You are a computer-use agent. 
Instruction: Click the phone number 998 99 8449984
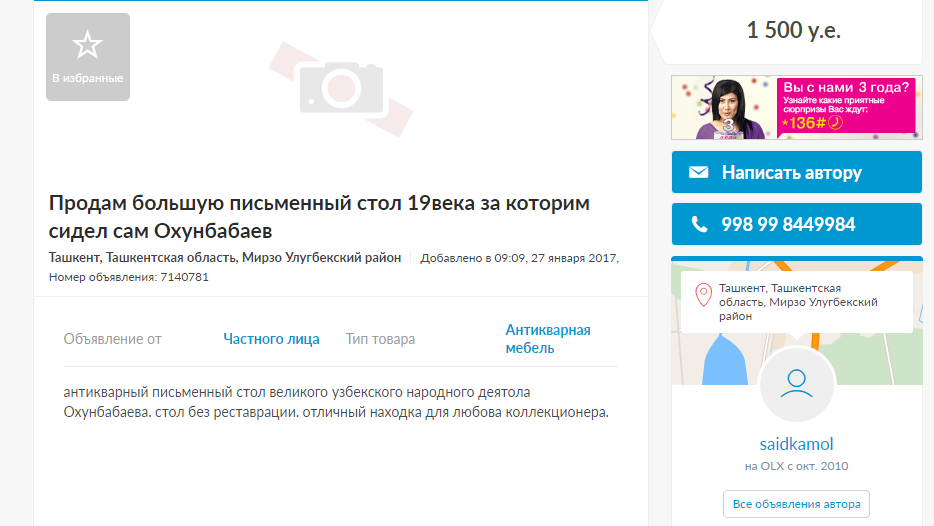[788, 224]
